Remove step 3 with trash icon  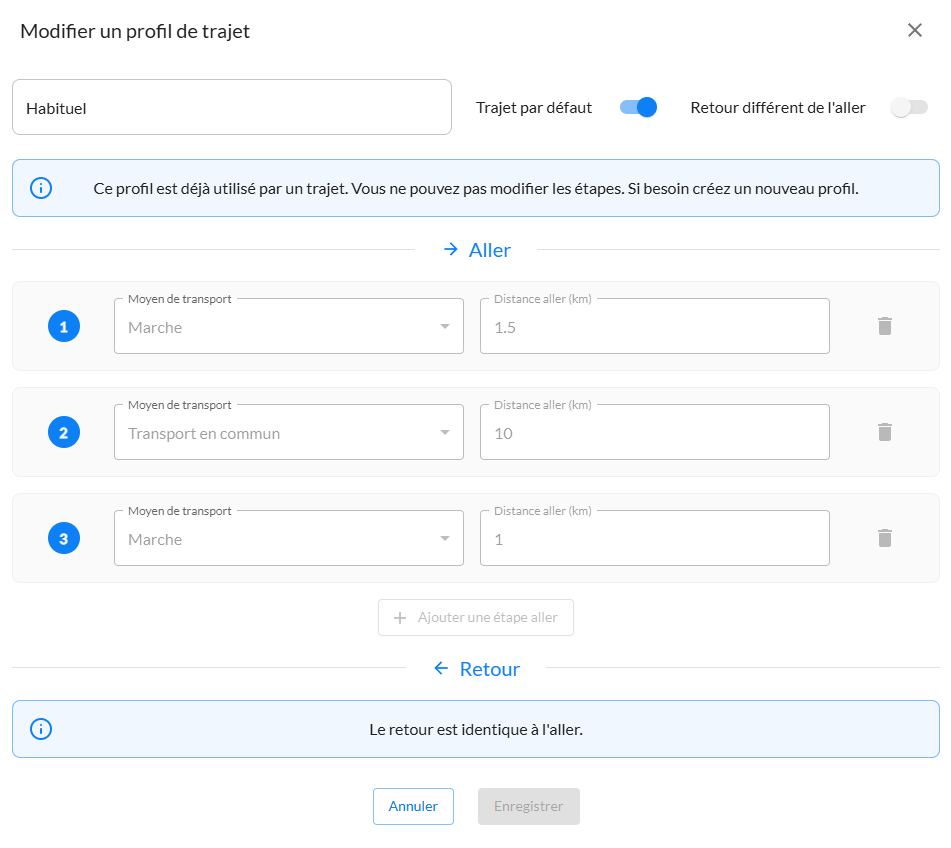[884, 538]
